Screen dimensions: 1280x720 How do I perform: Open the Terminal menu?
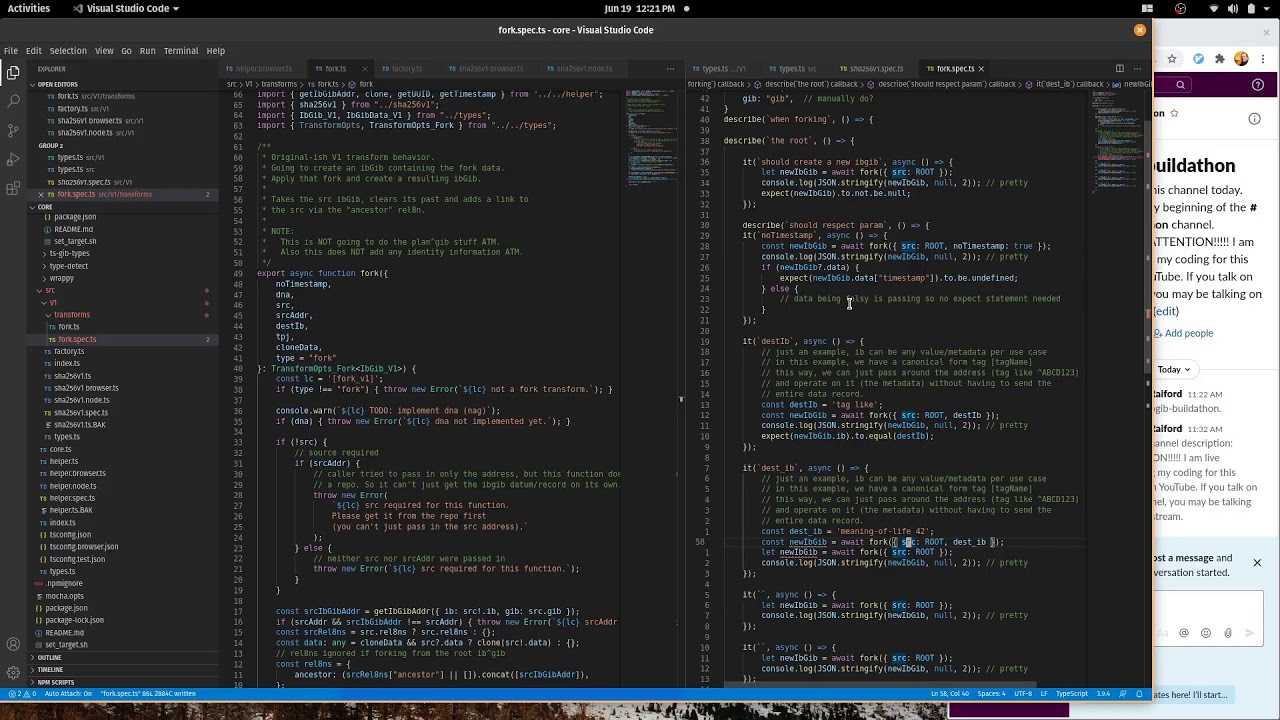180,50
